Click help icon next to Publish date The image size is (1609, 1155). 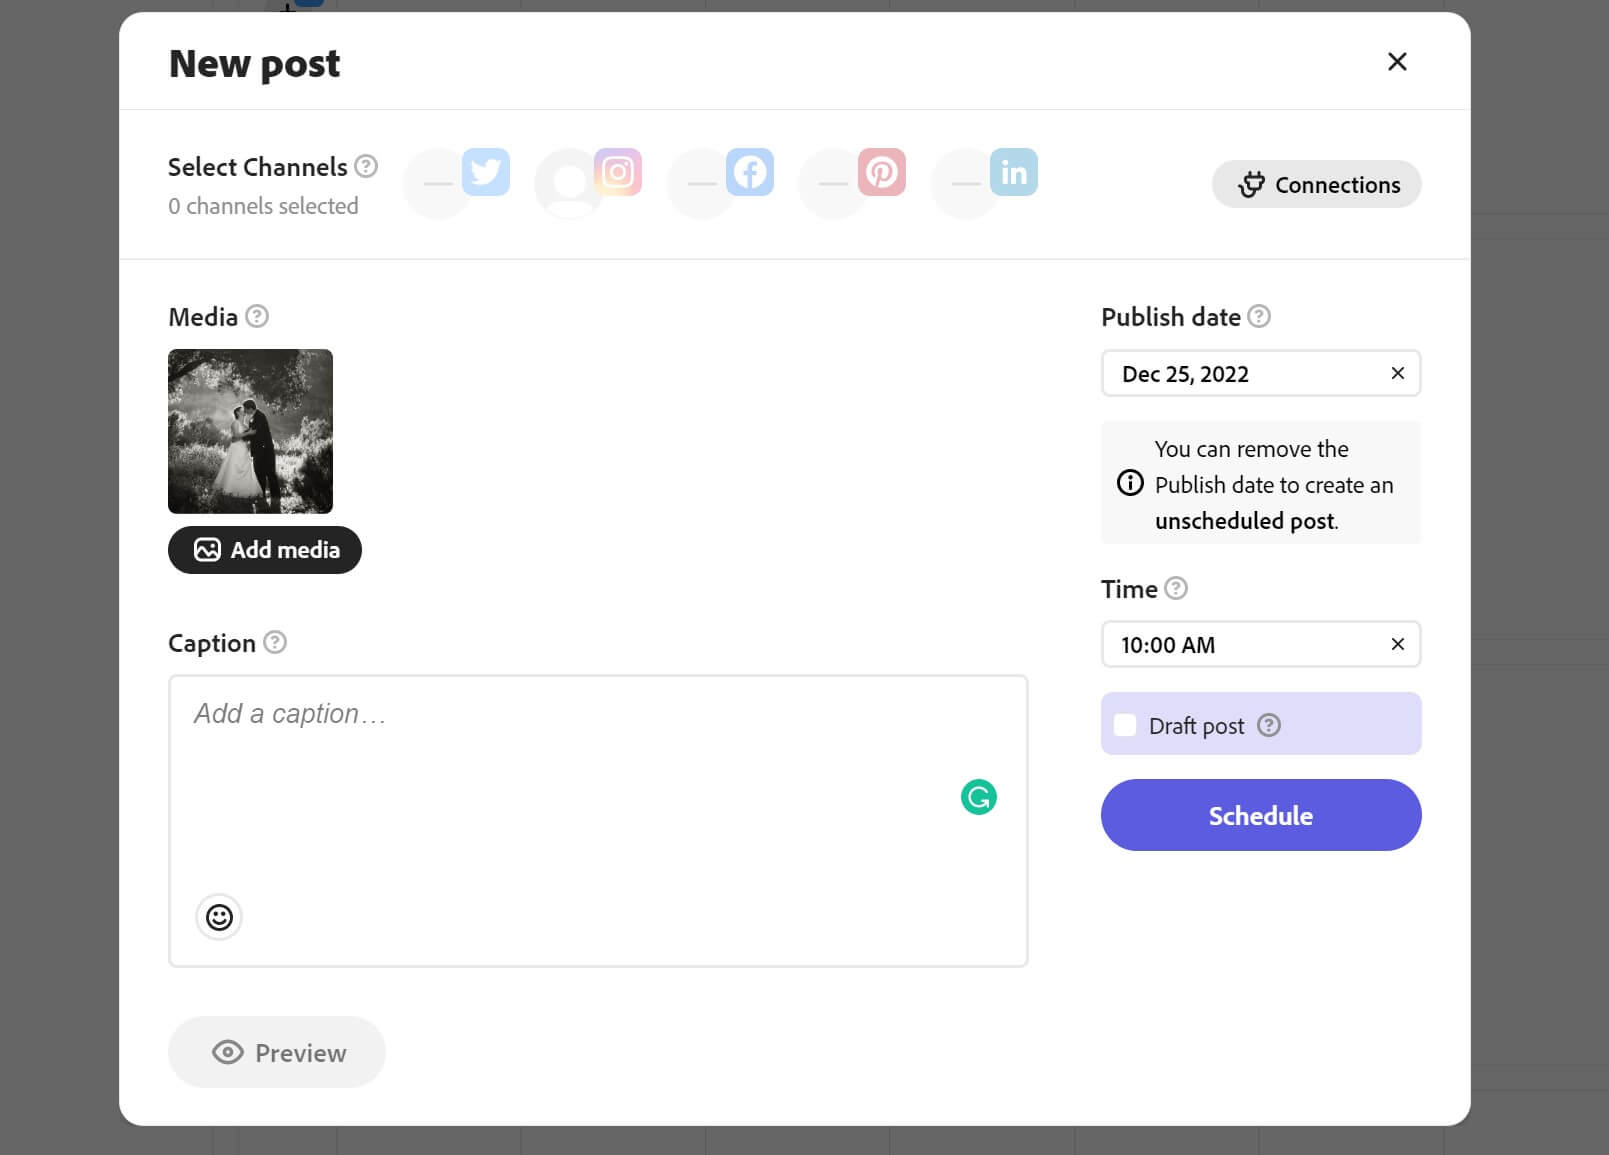(x=1259, y=316)
